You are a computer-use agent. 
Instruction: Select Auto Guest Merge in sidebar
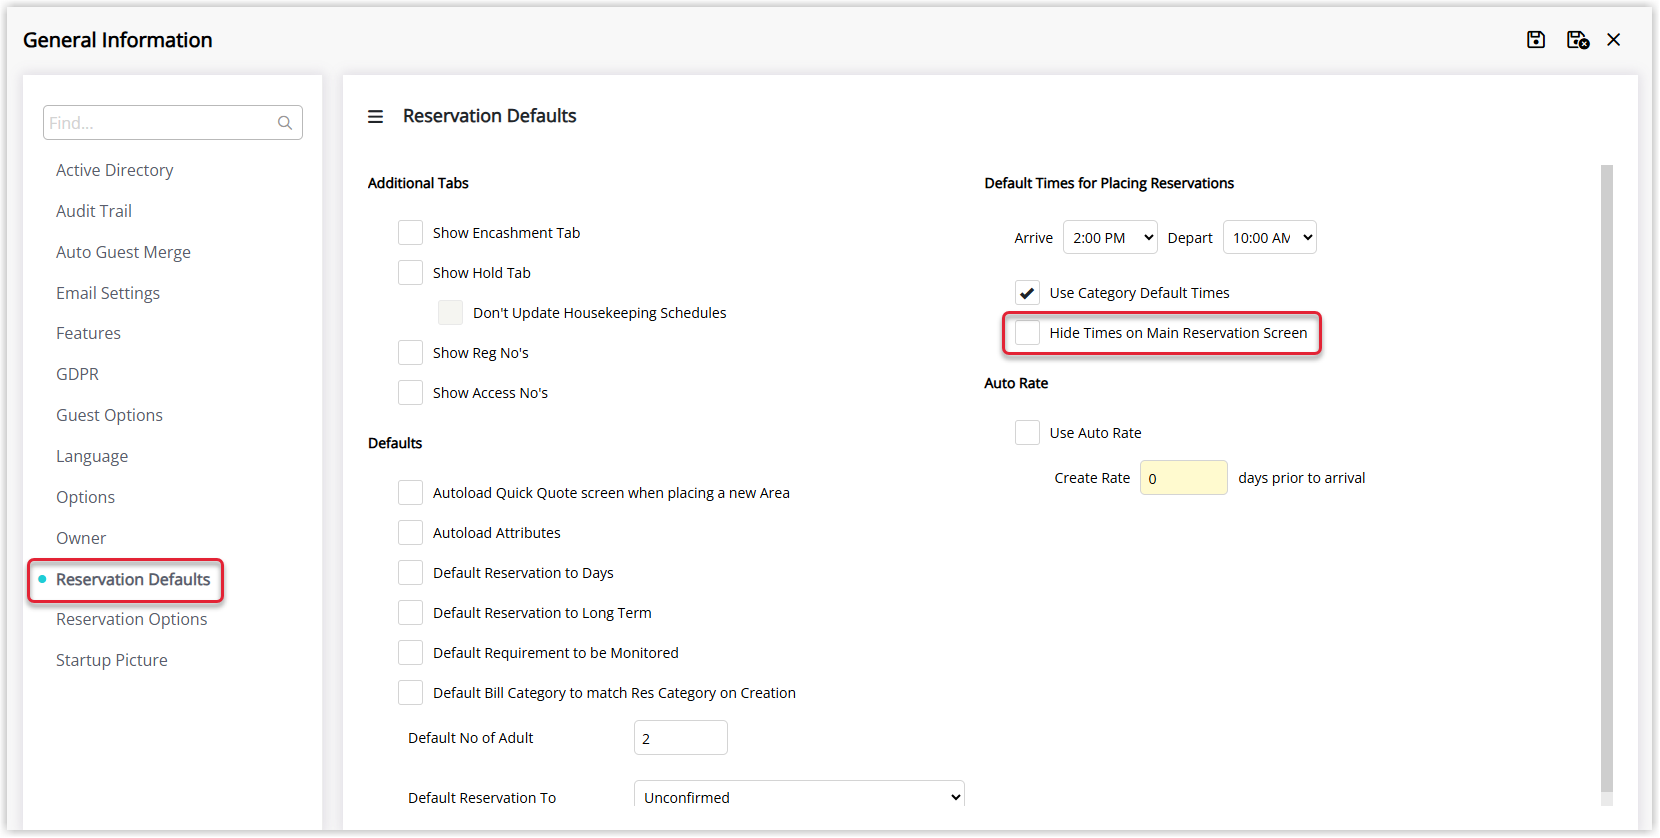pyautogui.click(x=123, y=252)
